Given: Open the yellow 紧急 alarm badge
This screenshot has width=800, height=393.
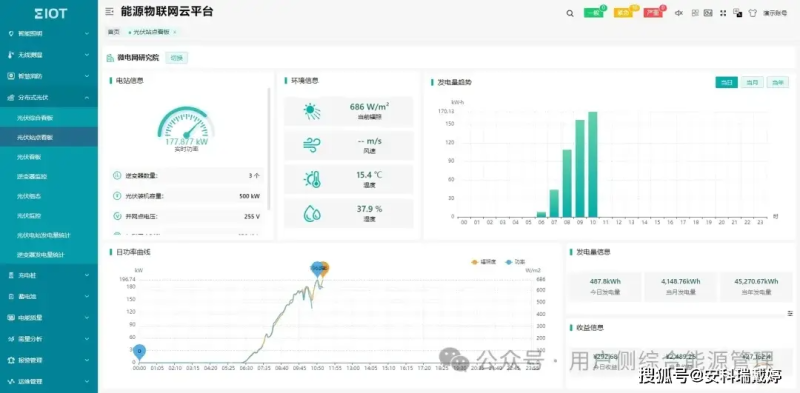Looking at the screenshot, I should coord(623,13).
